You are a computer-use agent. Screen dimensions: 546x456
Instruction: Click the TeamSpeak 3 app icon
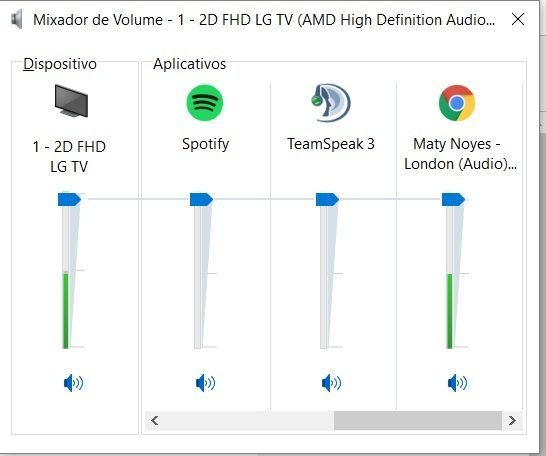[x=331, y=103]
